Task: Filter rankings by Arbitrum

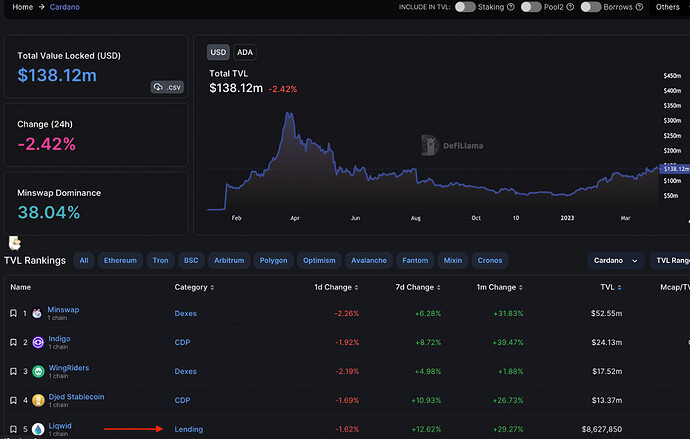Action: click(229, 260)
